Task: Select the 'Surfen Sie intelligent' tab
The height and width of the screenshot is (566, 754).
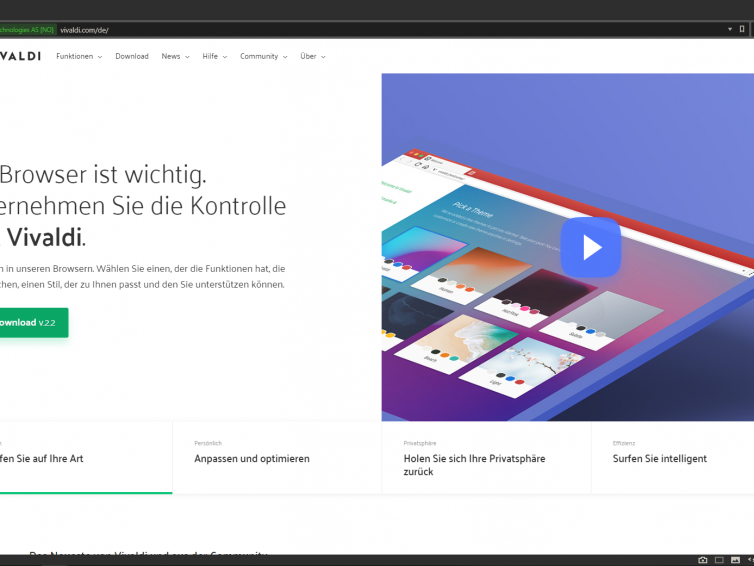Action: click(673, 458)
